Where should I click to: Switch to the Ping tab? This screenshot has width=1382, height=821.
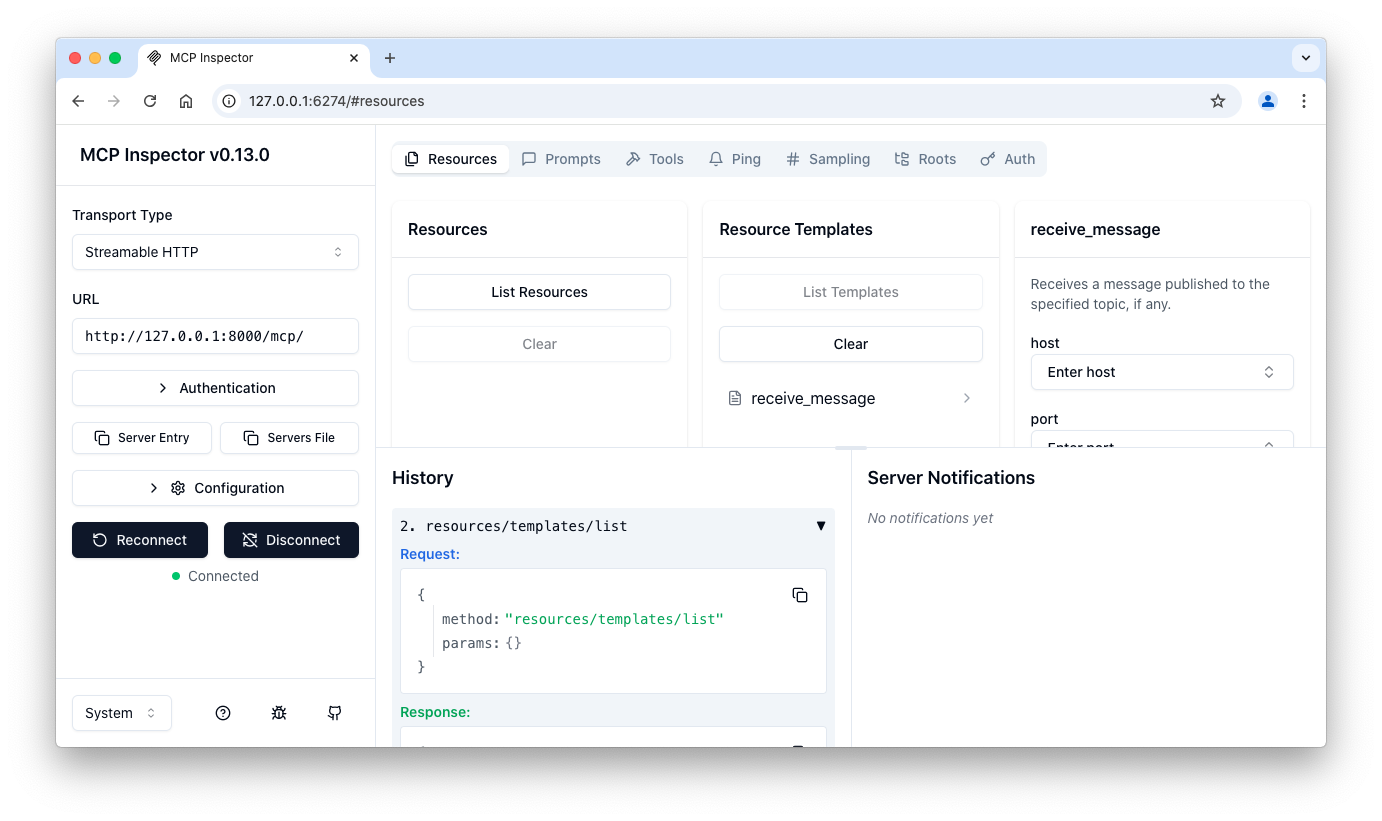735,159
